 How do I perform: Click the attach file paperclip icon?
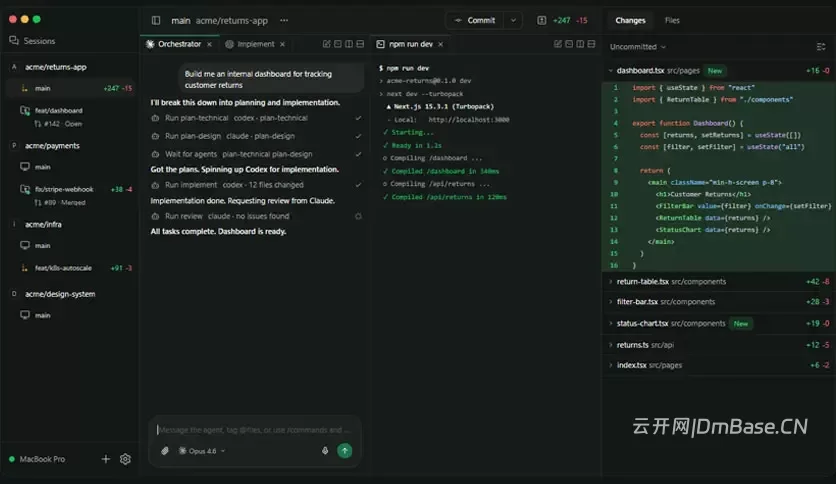[165, 451]
